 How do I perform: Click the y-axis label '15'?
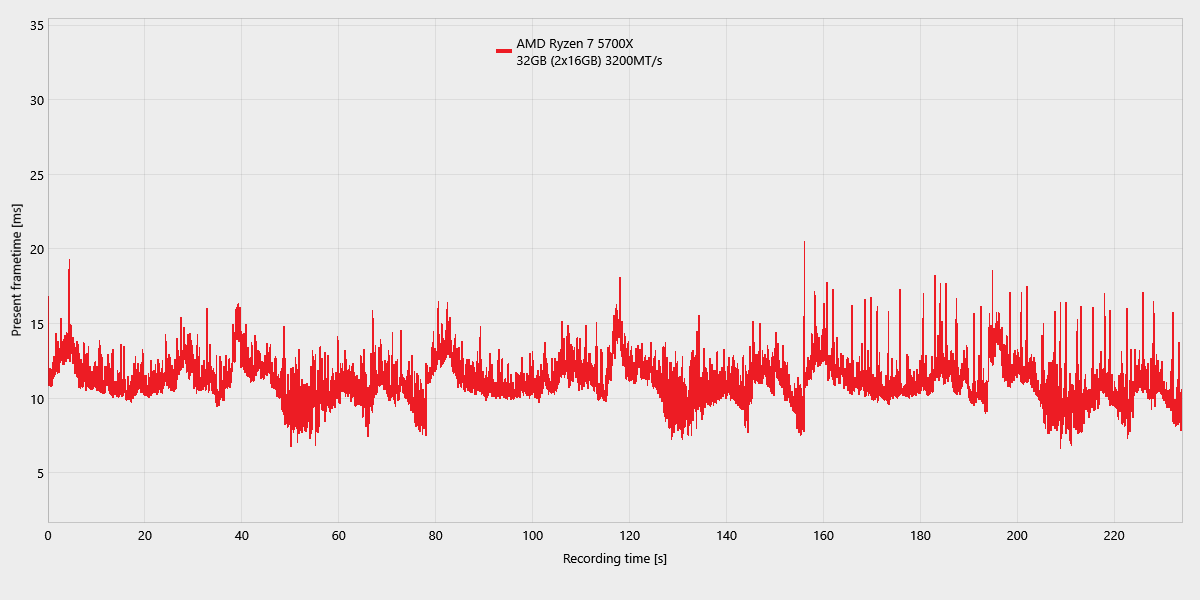tap(36, 324)
